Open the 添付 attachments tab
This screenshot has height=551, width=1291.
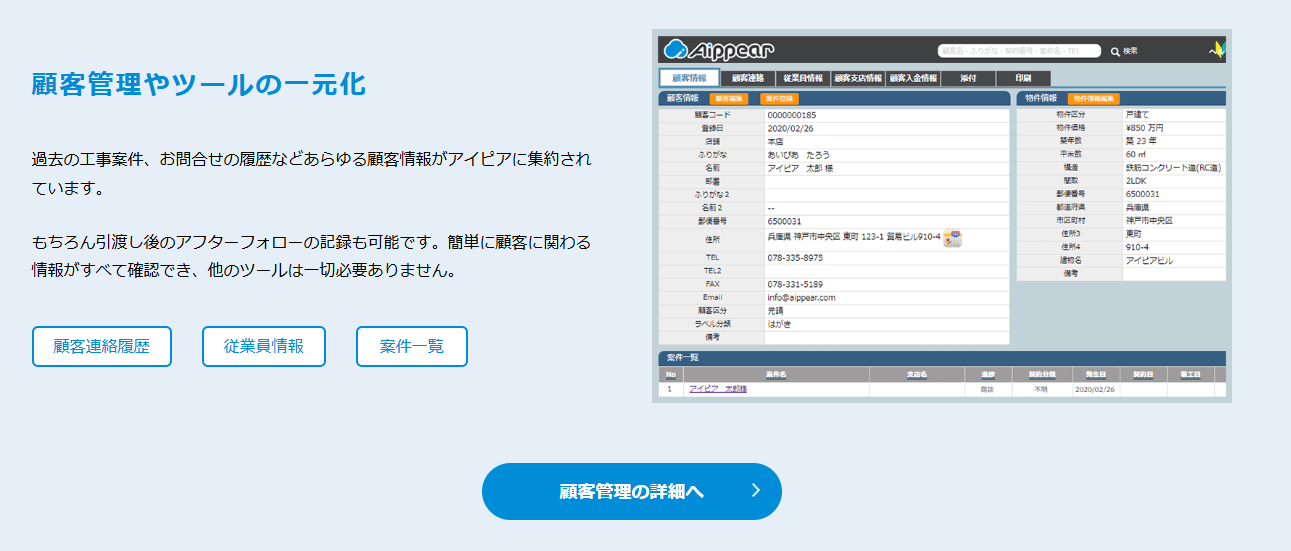967,78
